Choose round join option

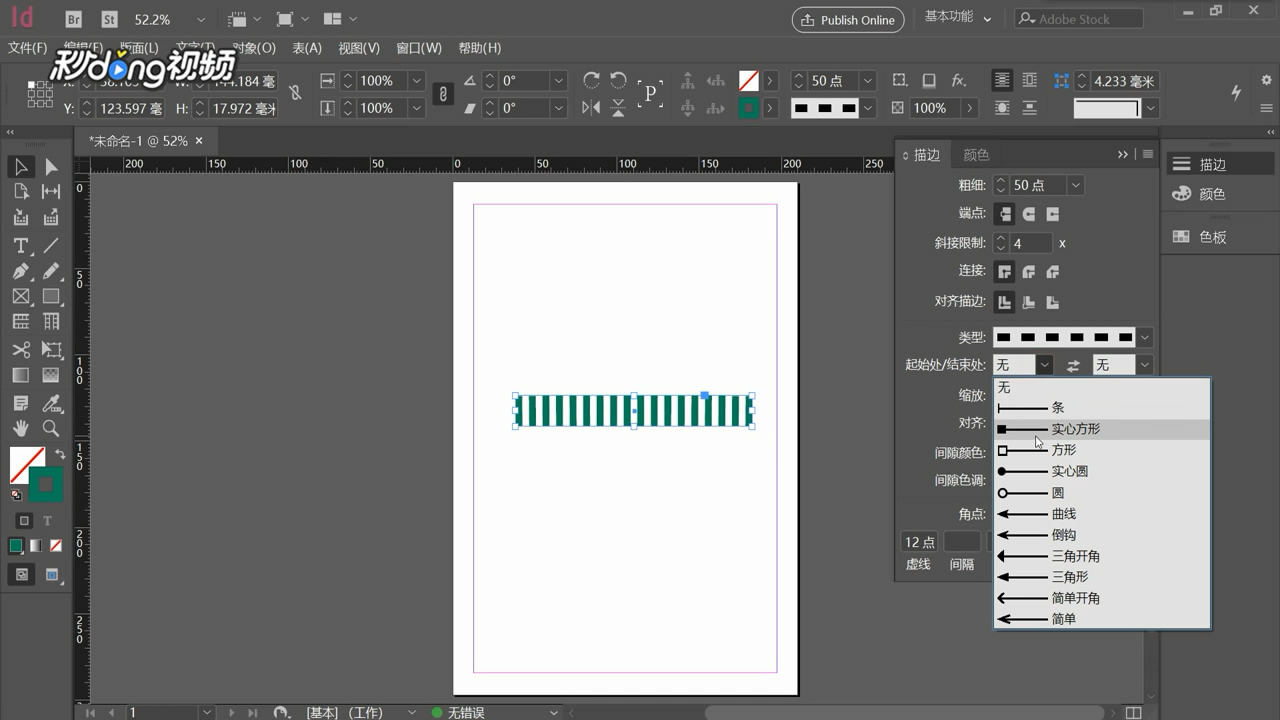[x=1028, y=272]
